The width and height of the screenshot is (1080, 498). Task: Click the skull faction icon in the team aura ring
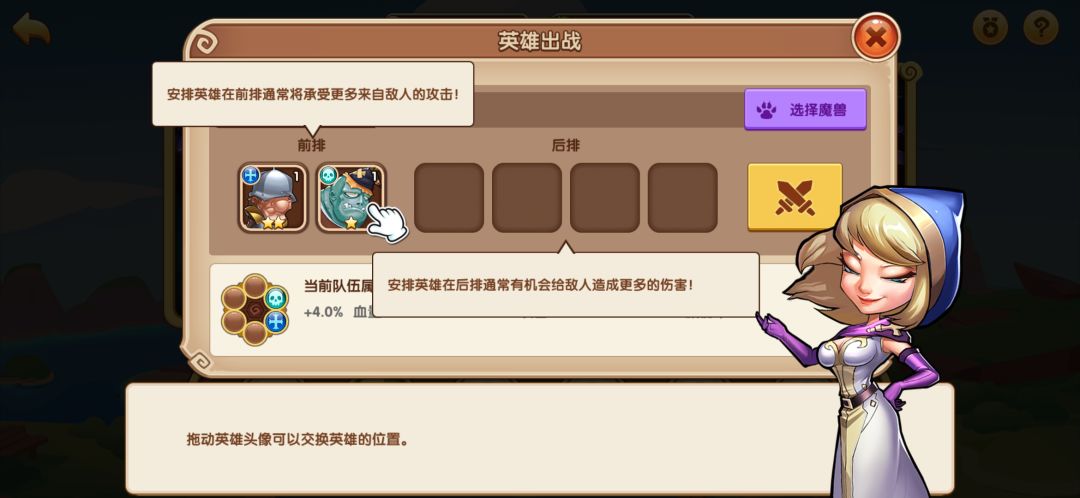[276, 298]
